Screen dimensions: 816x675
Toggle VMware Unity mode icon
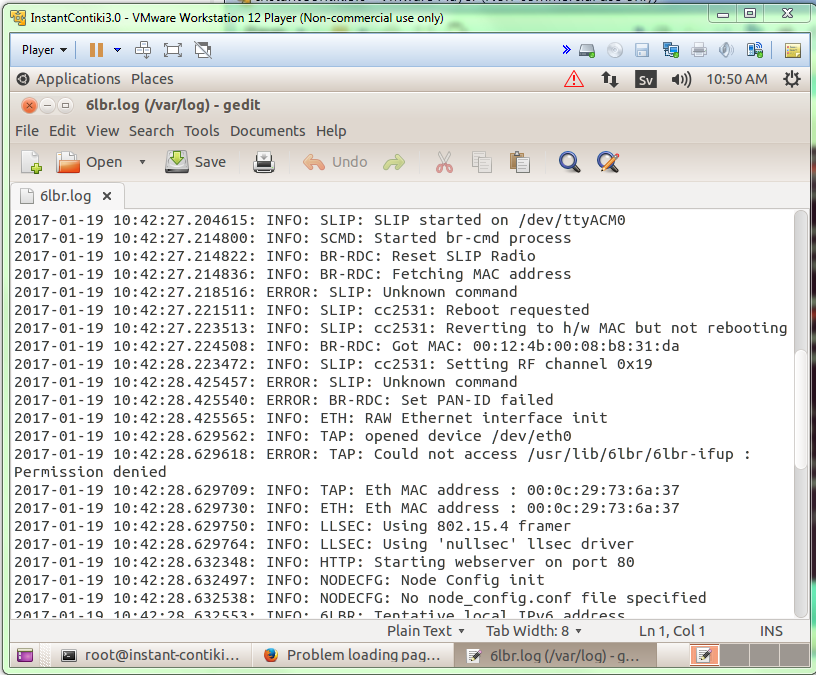203,50
